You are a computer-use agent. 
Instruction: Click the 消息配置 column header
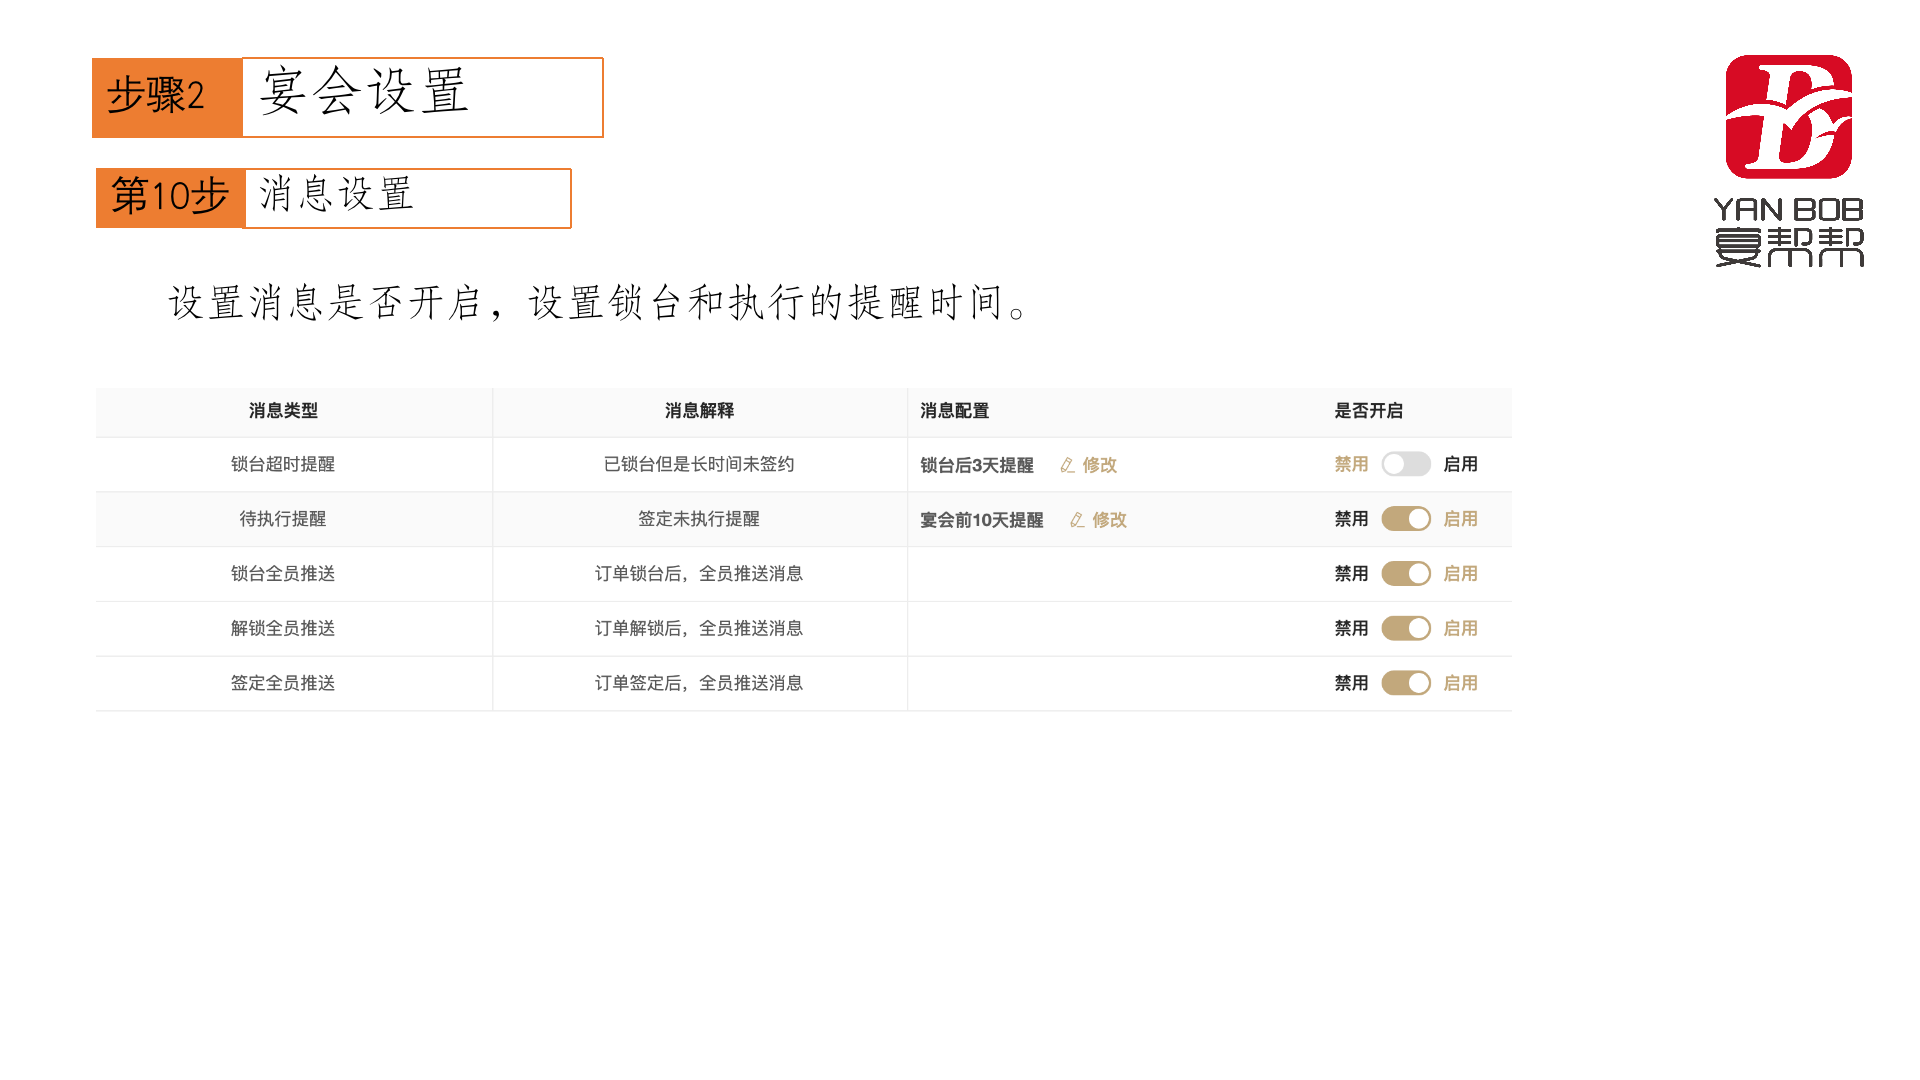coord(954,411)
